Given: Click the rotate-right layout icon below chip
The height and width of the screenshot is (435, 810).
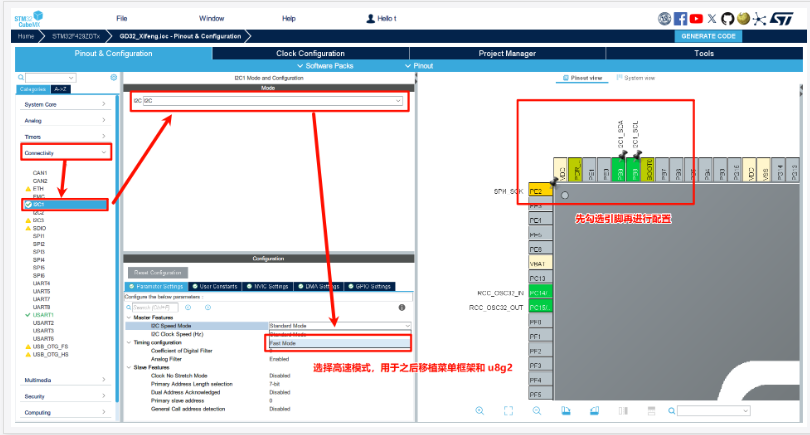Looking at the screenshot, I should coord(594,411).
